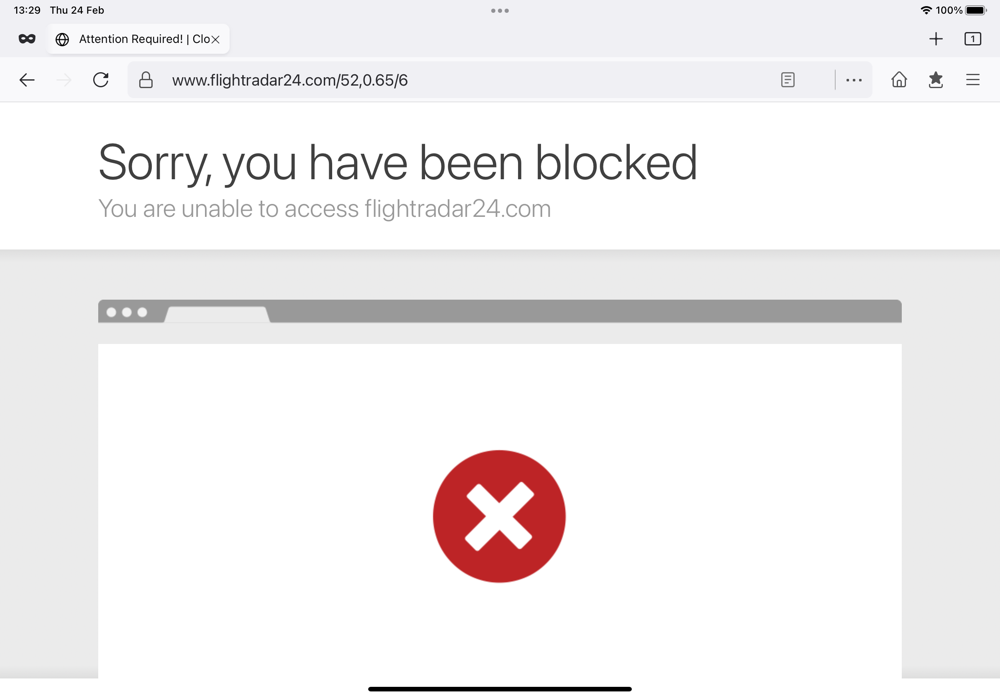Close the Attention Required tab
Image resolution: width=1000 pixels, height=698 pixels.
[x=216, y=40]
